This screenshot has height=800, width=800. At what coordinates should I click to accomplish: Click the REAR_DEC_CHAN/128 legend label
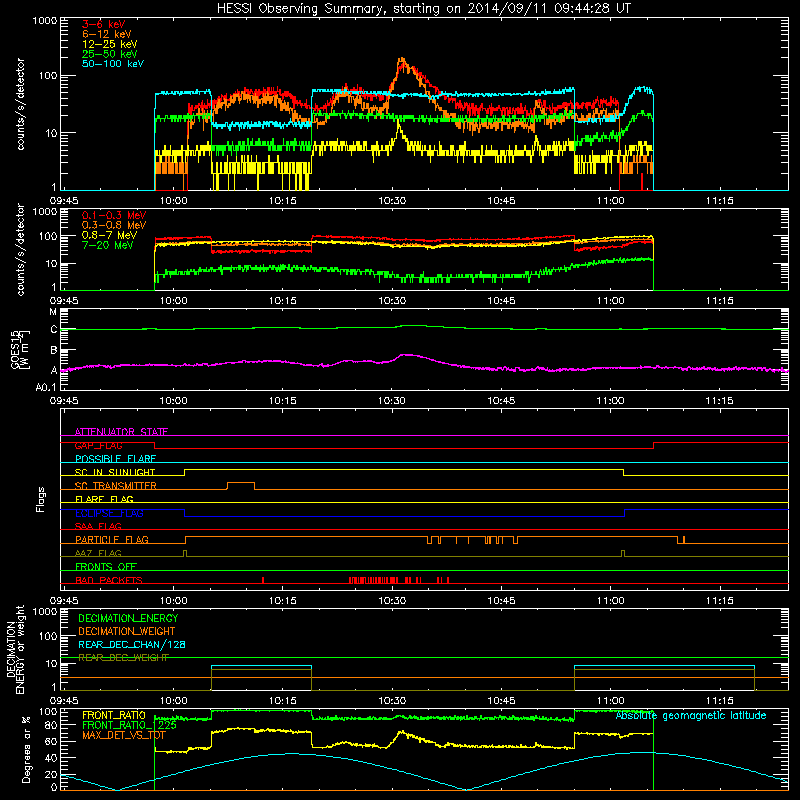(x=132, y=644)
